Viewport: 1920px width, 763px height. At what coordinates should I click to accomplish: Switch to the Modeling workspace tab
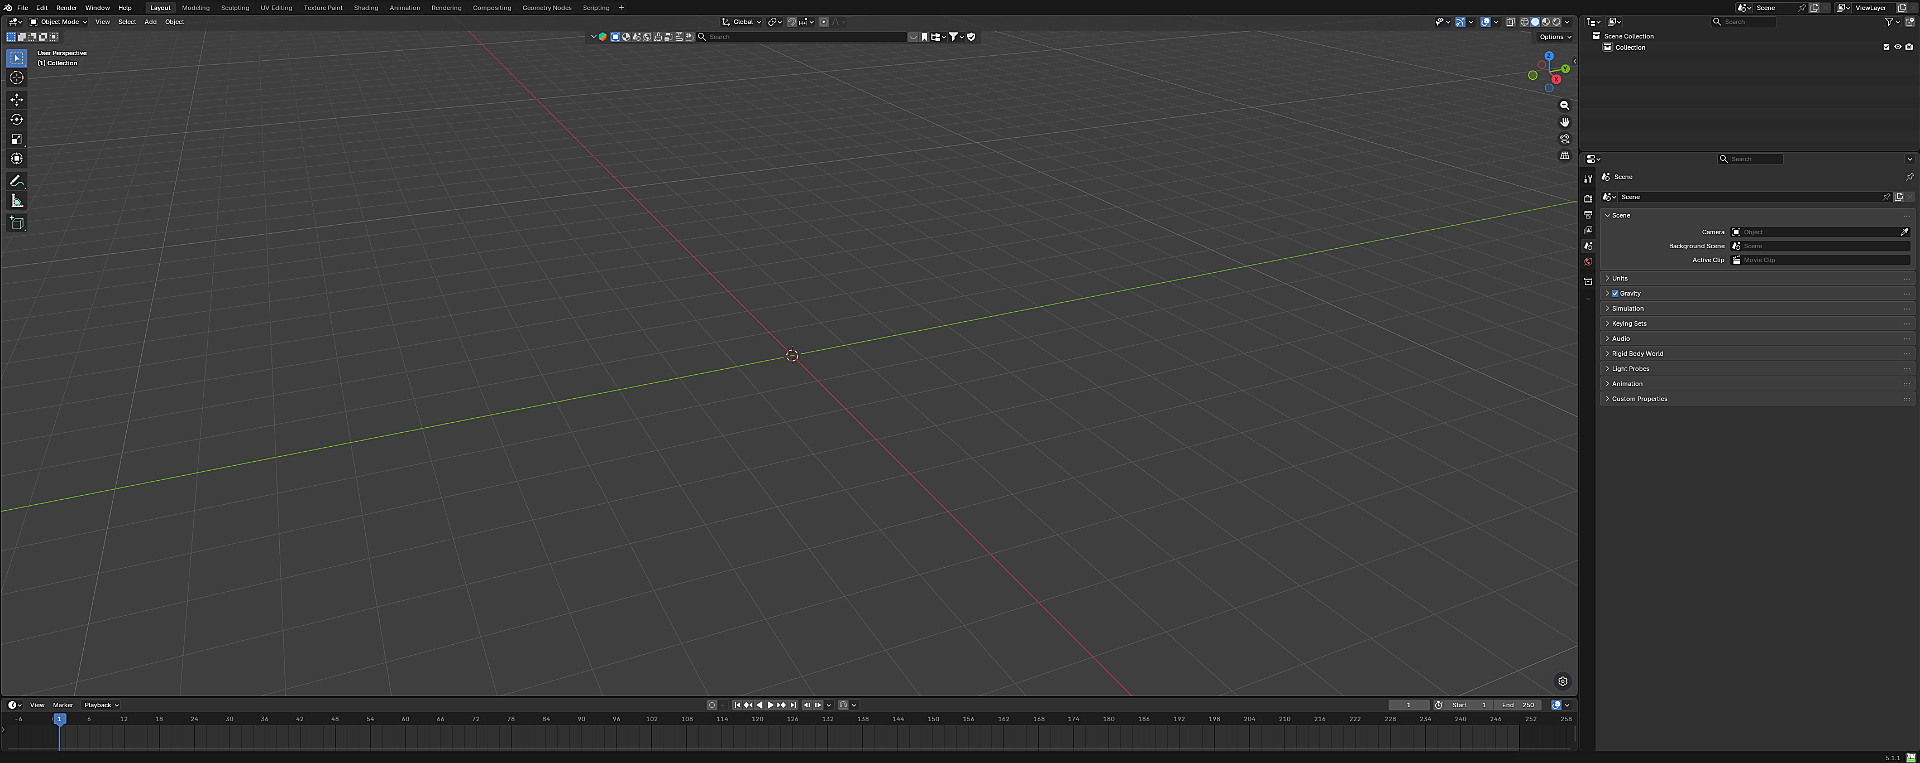tap(196, 8)
